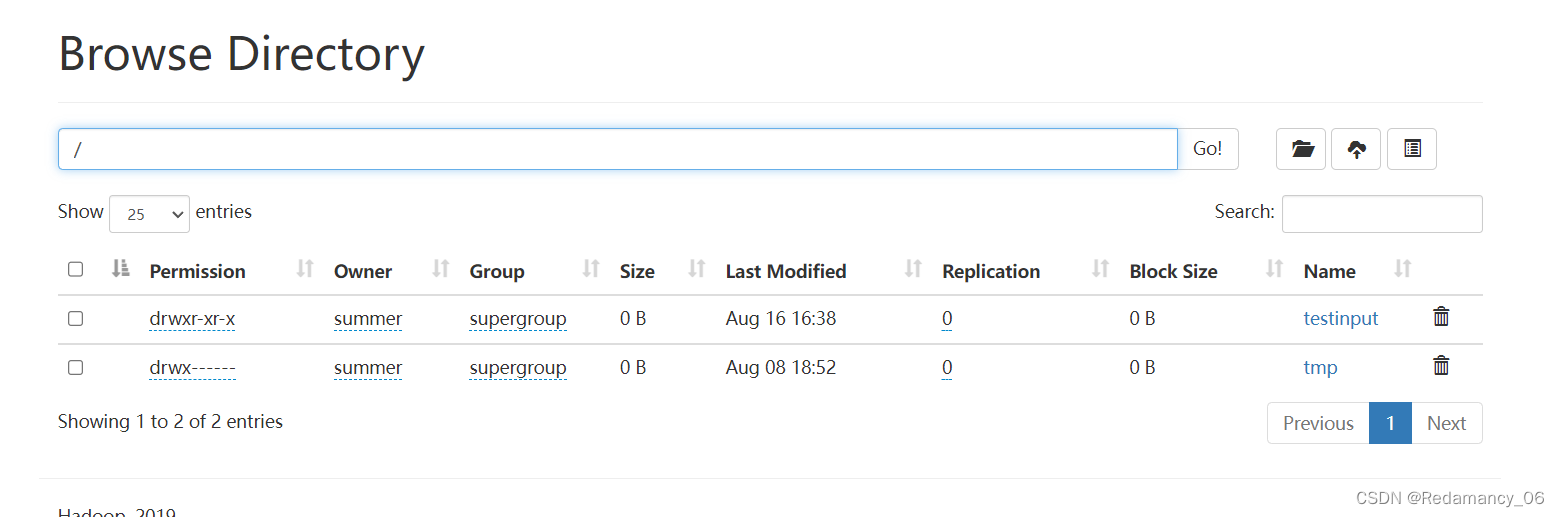Edit permission drwx------ of tmp
Viewport: 1559px width, 517px height.
[x=192, y=368]
